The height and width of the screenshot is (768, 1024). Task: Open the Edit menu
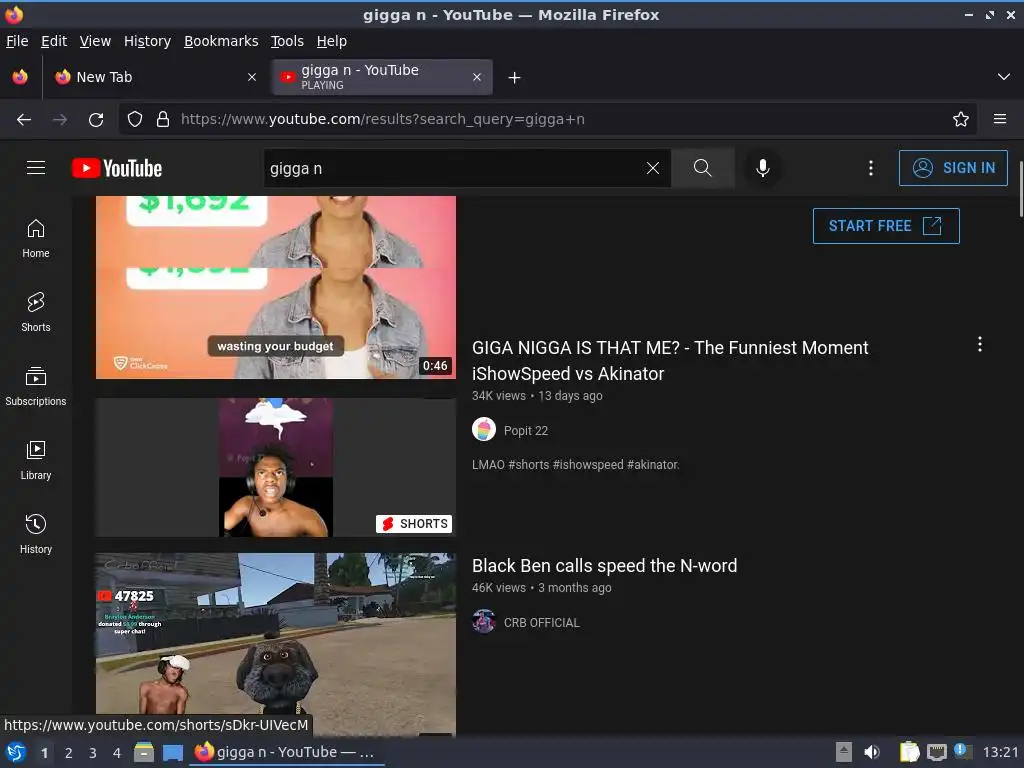coord(54,41)
